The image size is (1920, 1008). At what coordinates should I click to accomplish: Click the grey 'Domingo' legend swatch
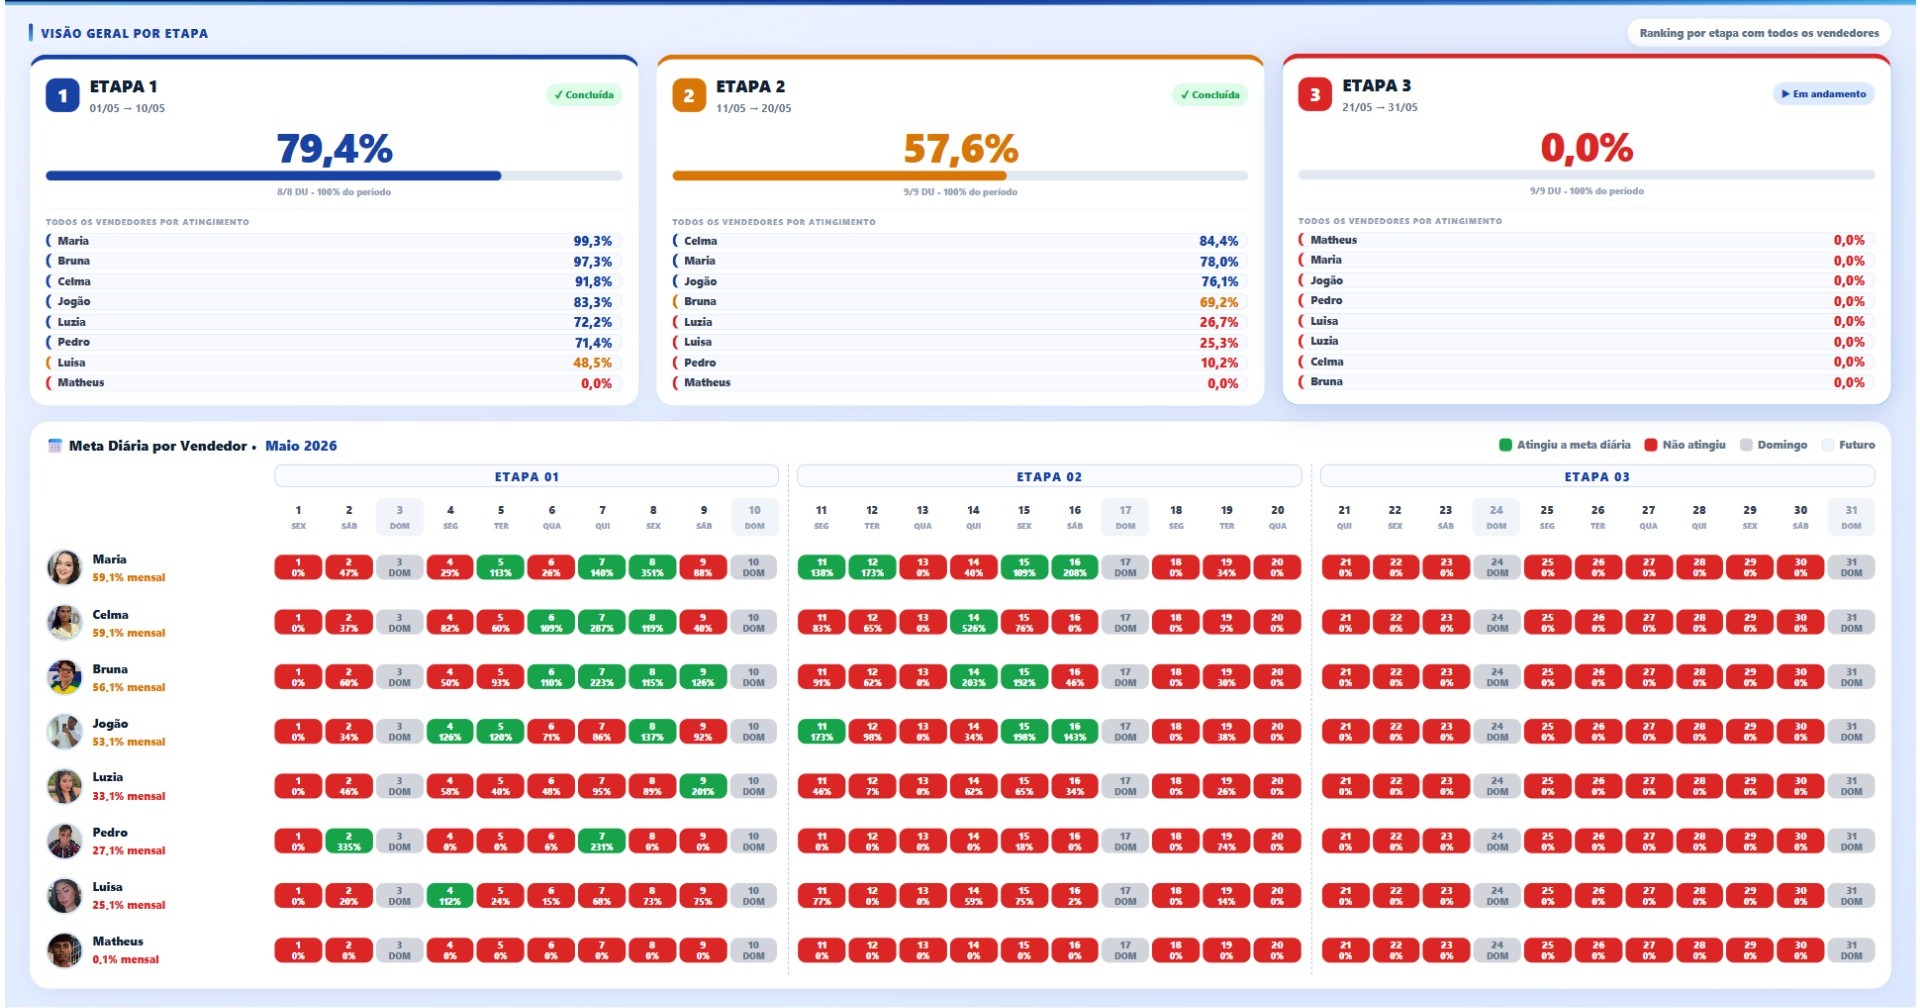coord(1746,445)
